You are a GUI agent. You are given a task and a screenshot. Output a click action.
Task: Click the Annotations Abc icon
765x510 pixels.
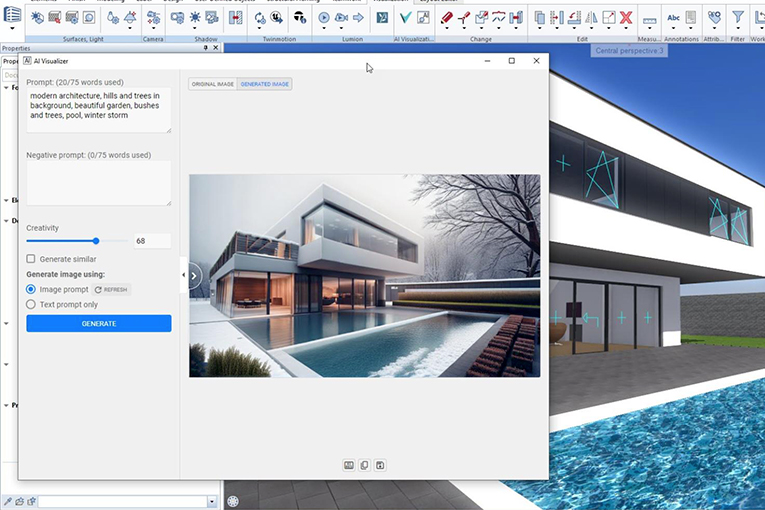coord(673,18)
